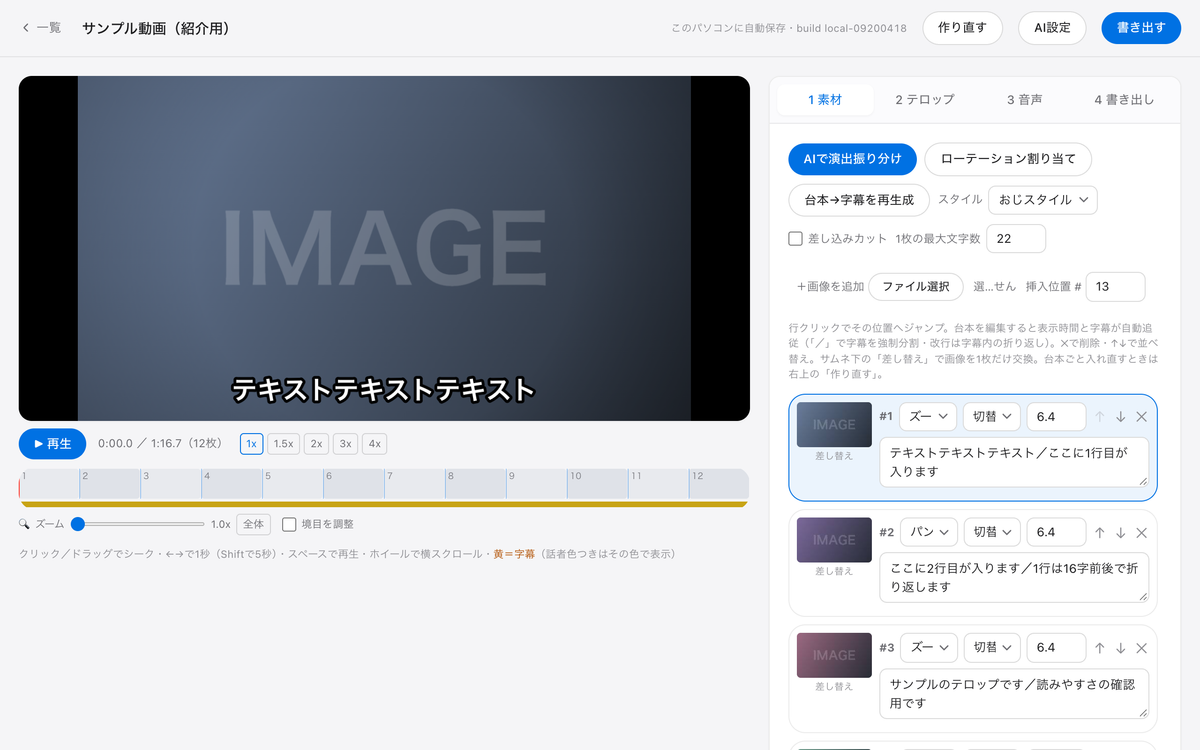Image resolution: width=1200 pixels, height=750 pixels.
Task: Switch to 3 音声 tab
Action: coord(1024,100)
